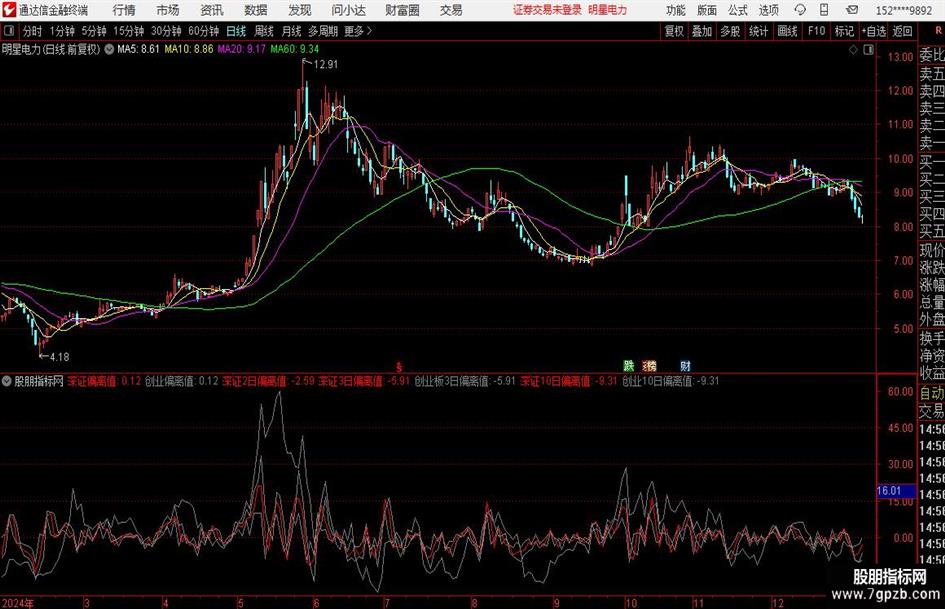Screen dimensions: 945x609
Task: Open the 交易 menu
Action: tap(451, 10)
